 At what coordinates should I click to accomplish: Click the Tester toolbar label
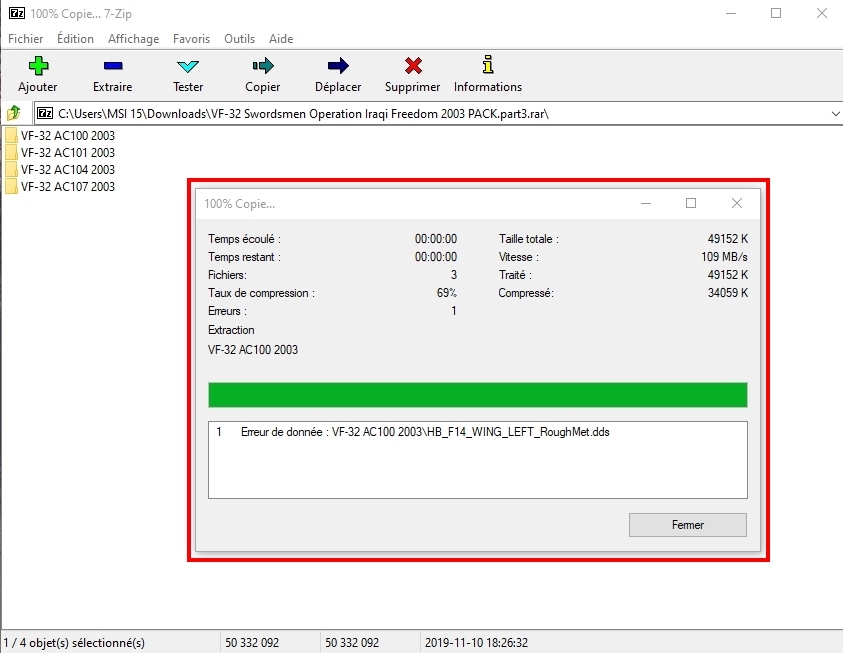click(188, 87)
